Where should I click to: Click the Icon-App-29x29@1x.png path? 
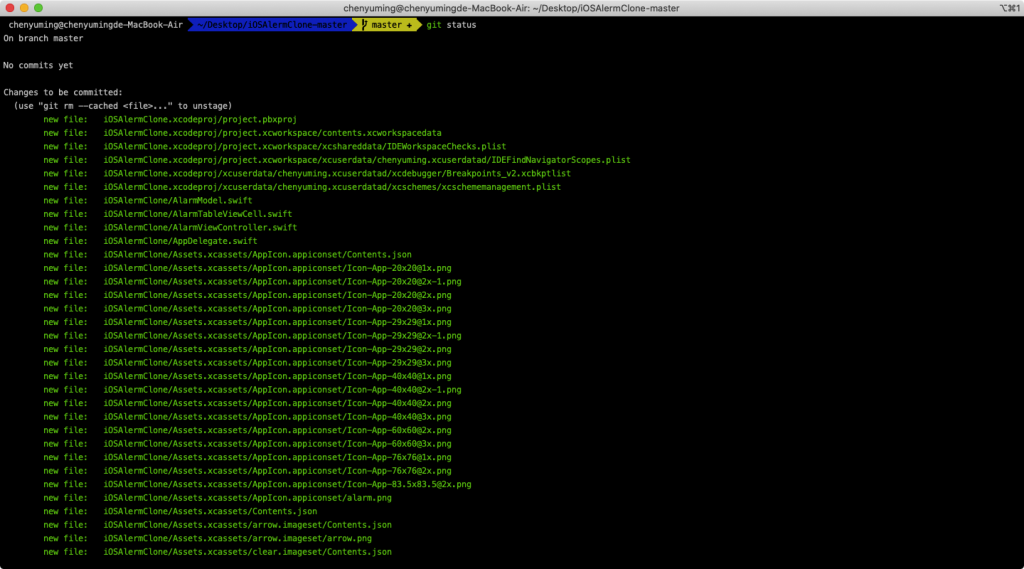(x=278, y=322)
